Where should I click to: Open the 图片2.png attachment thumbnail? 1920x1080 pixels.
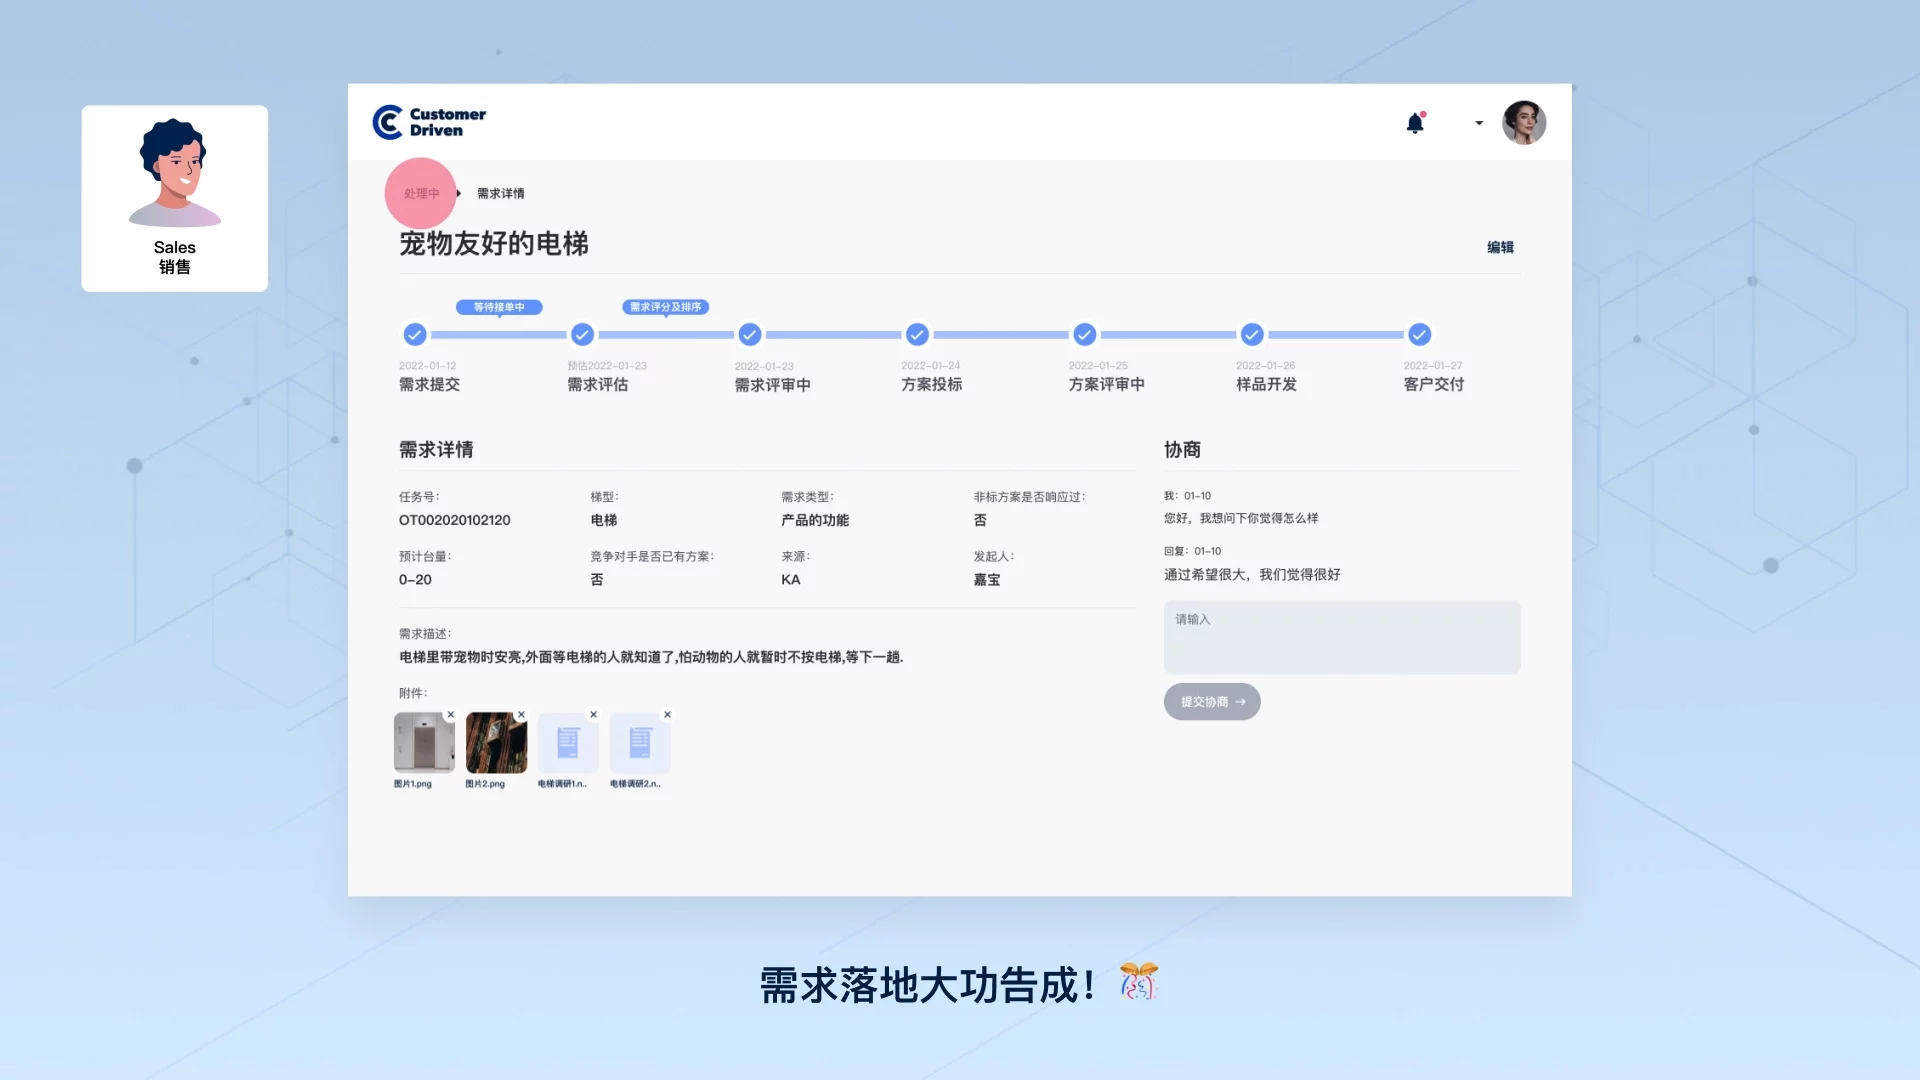click(496, 743)
